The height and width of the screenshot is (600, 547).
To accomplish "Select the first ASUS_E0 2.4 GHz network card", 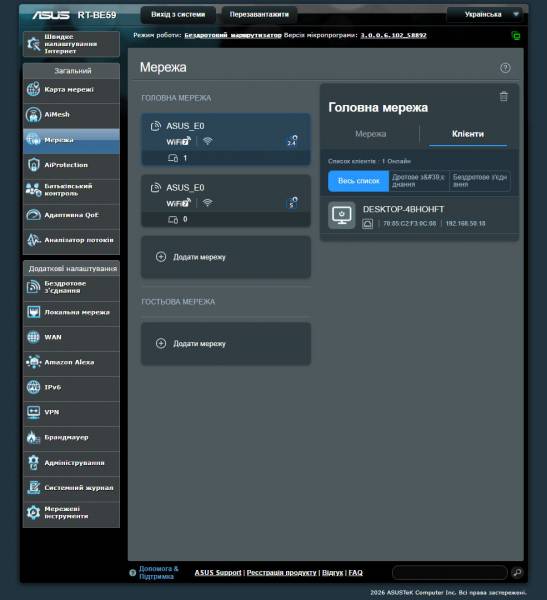I will point(226,139).
